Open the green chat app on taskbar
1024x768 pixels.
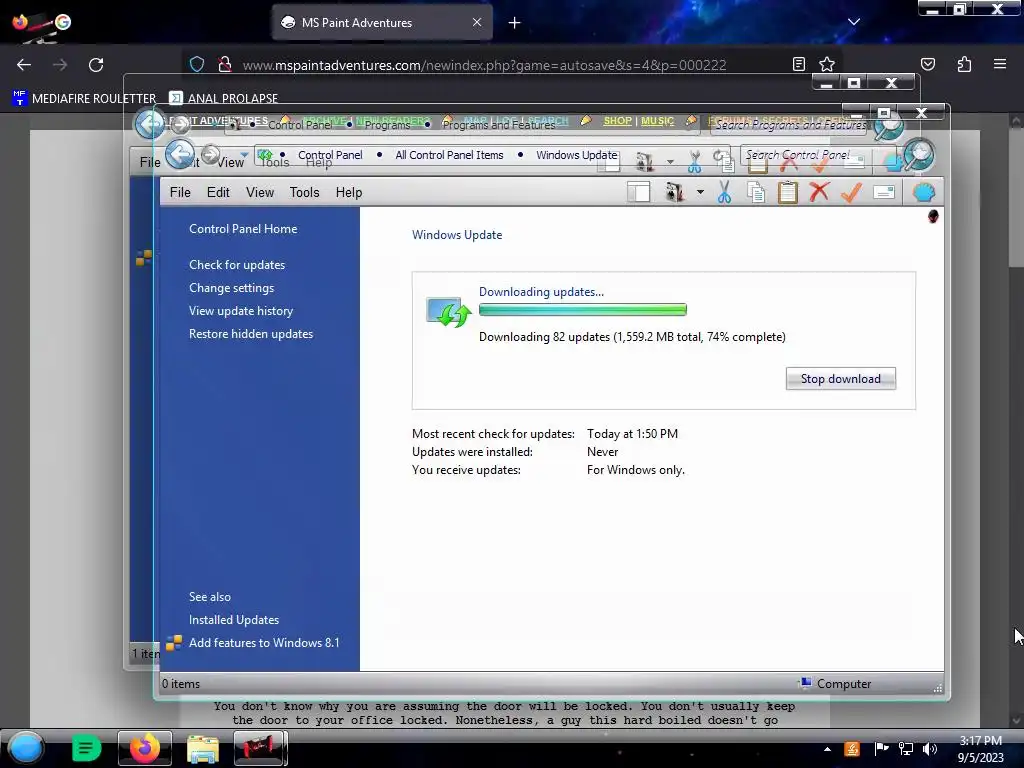point(86,748)
